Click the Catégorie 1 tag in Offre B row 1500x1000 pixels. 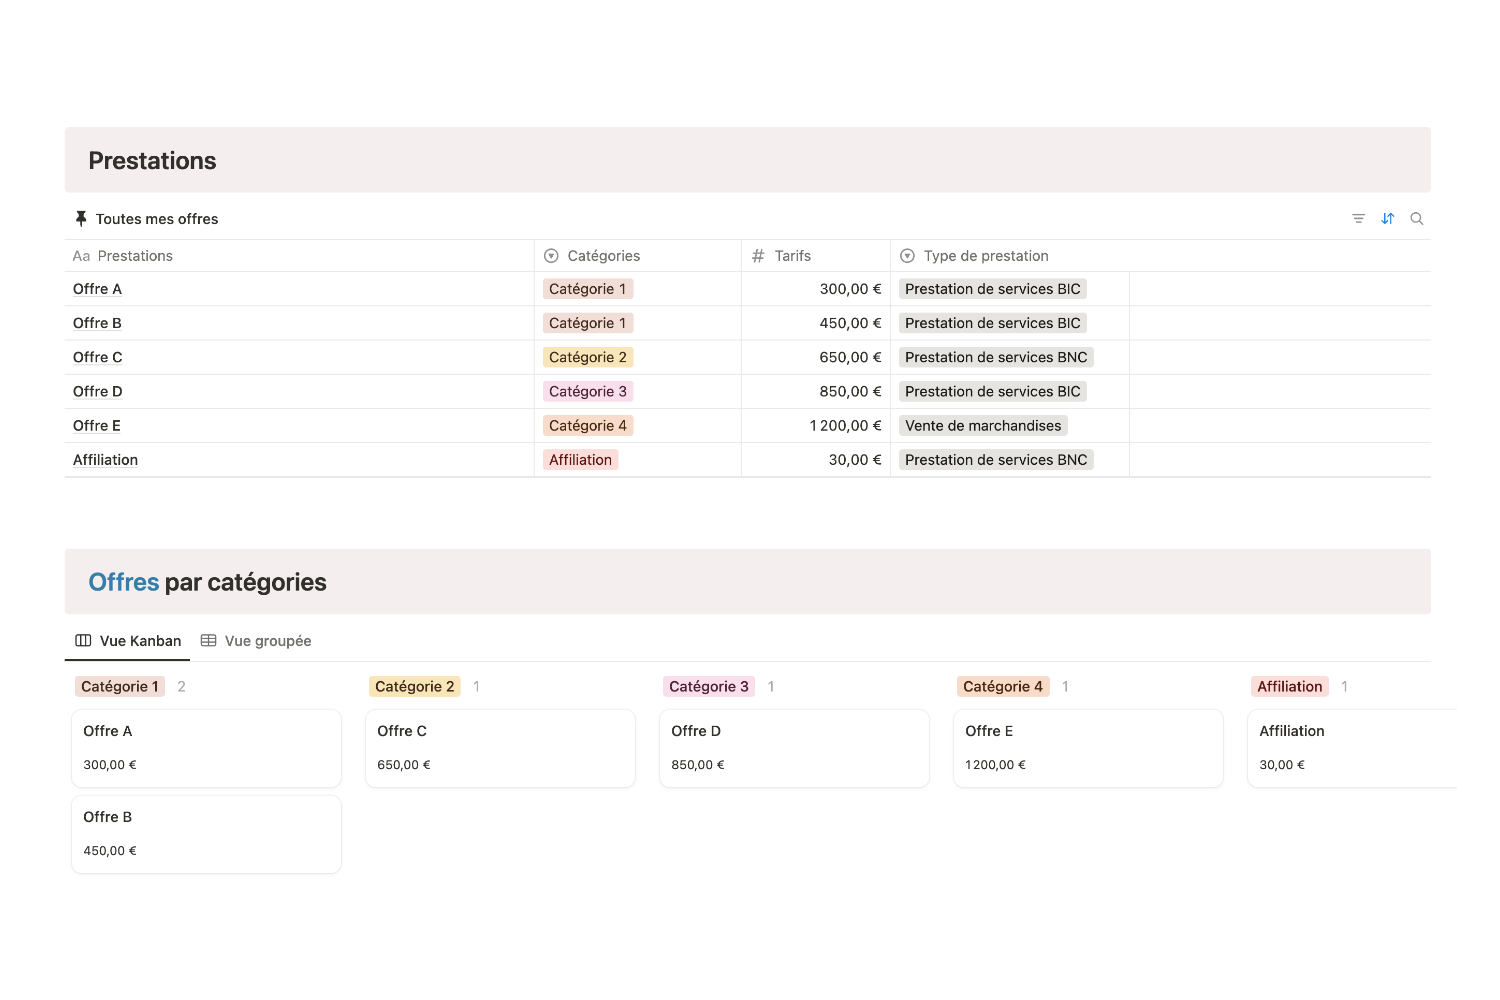coord(588,323)
